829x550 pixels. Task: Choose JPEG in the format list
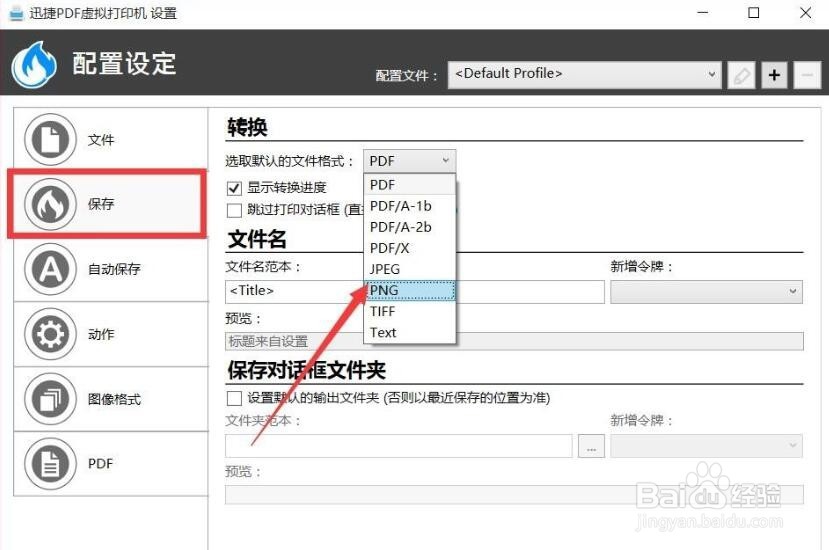pos(410,269)
